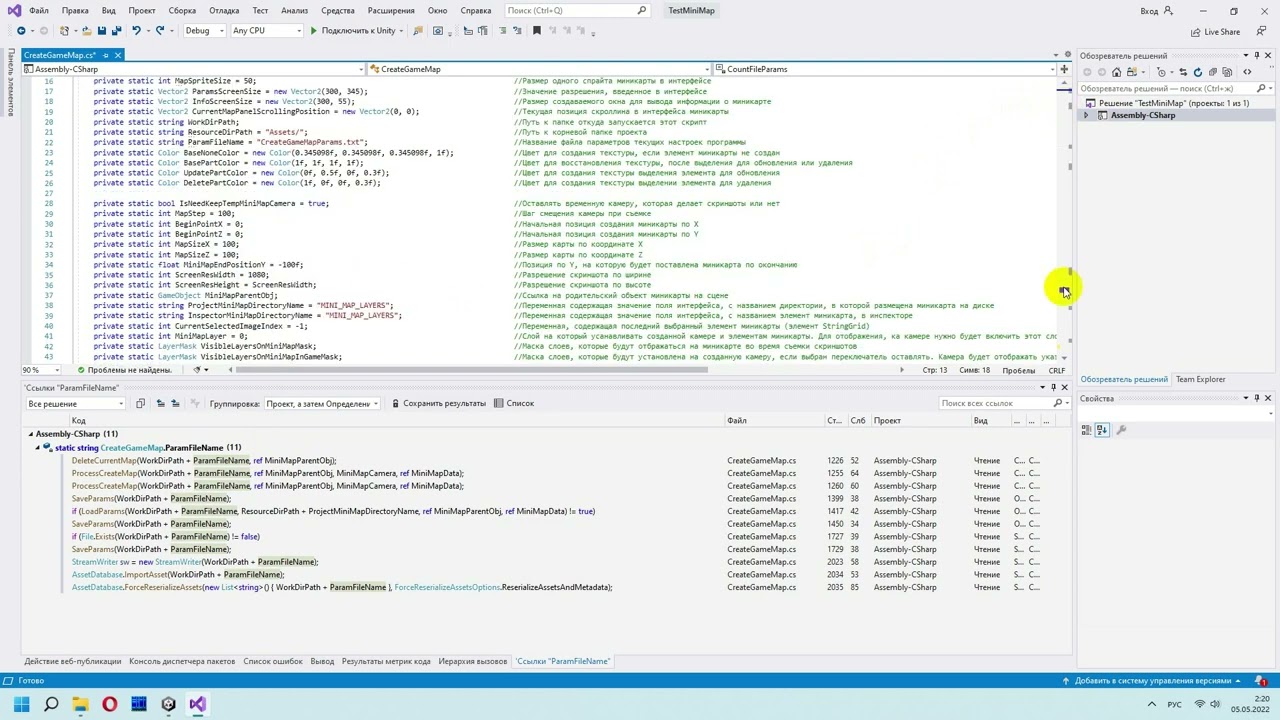Open the Отладка menu
This screenshot has width=1280, height=720.
224,10
